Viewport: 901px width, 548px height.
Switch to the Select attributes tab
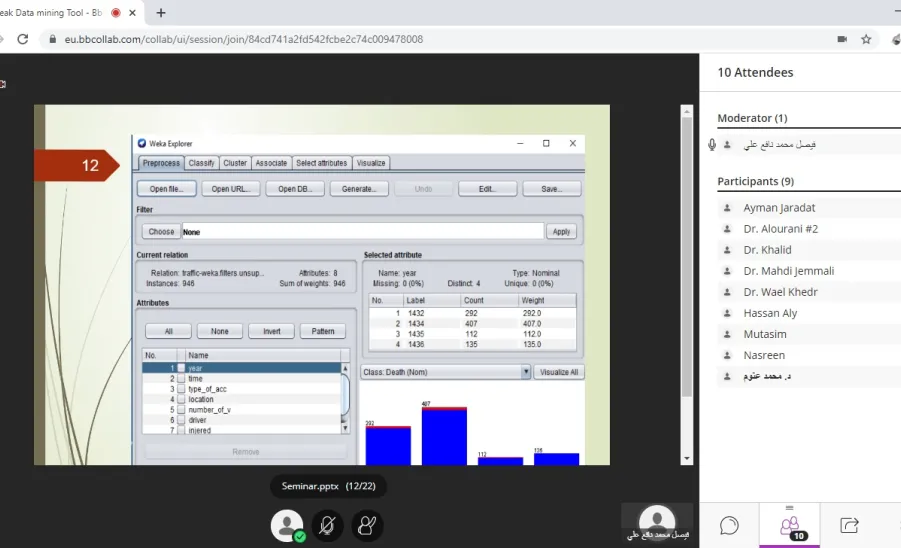321,163
